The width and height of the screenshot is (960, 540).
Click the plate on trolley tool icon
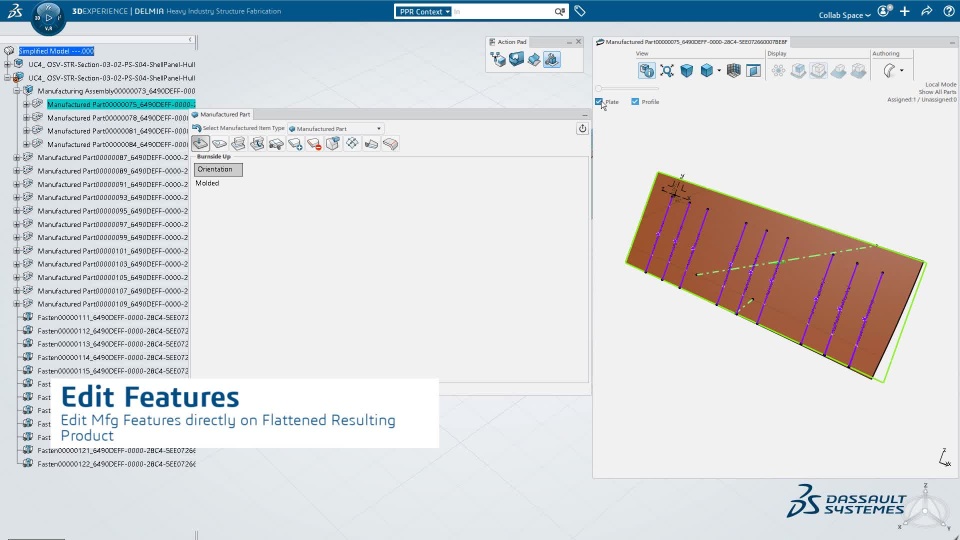pyautogui.click(x=276, y=144)
